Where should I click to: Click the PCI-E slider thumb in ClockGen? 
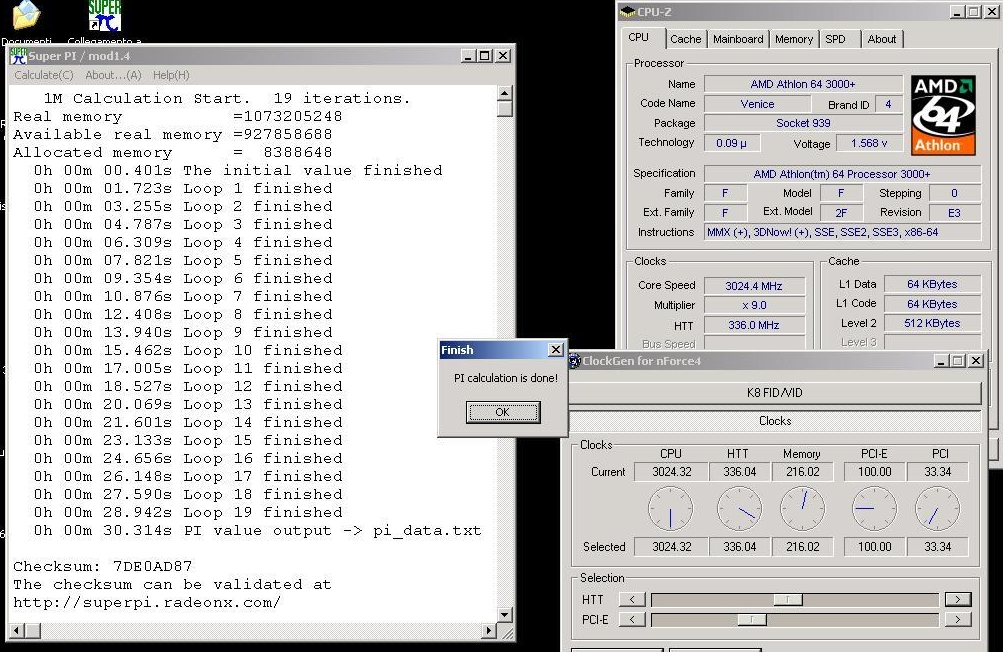pyautogui.click(x=752, y=619)
